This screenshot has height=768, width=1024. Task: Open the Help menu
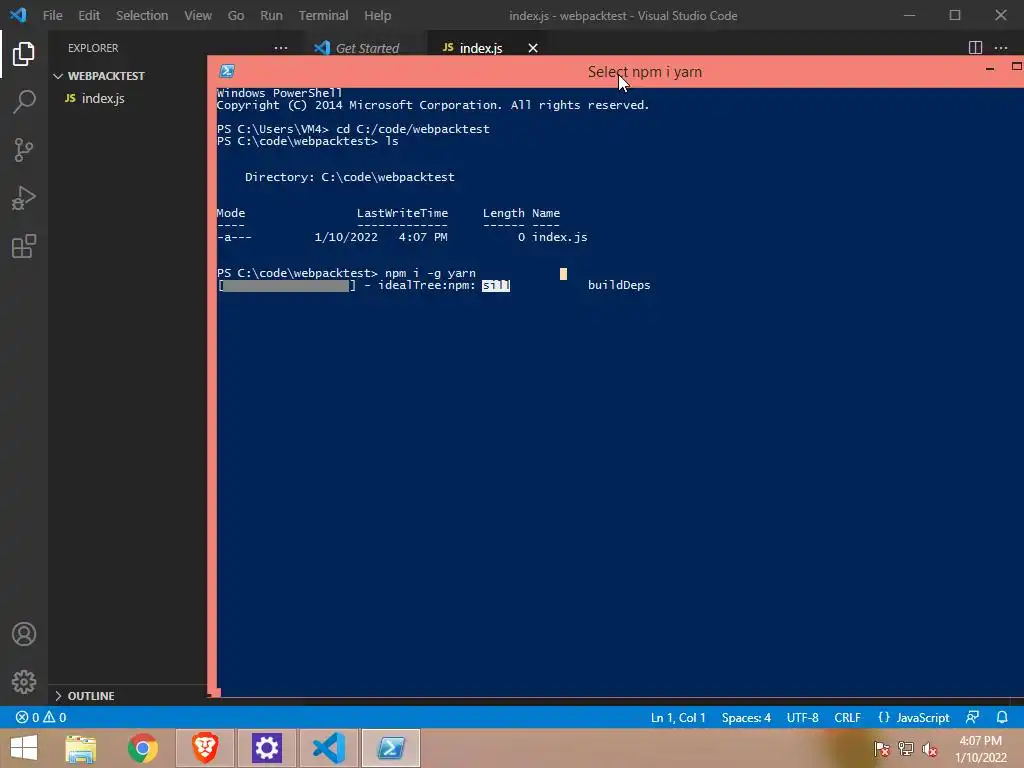pos(377,15)
